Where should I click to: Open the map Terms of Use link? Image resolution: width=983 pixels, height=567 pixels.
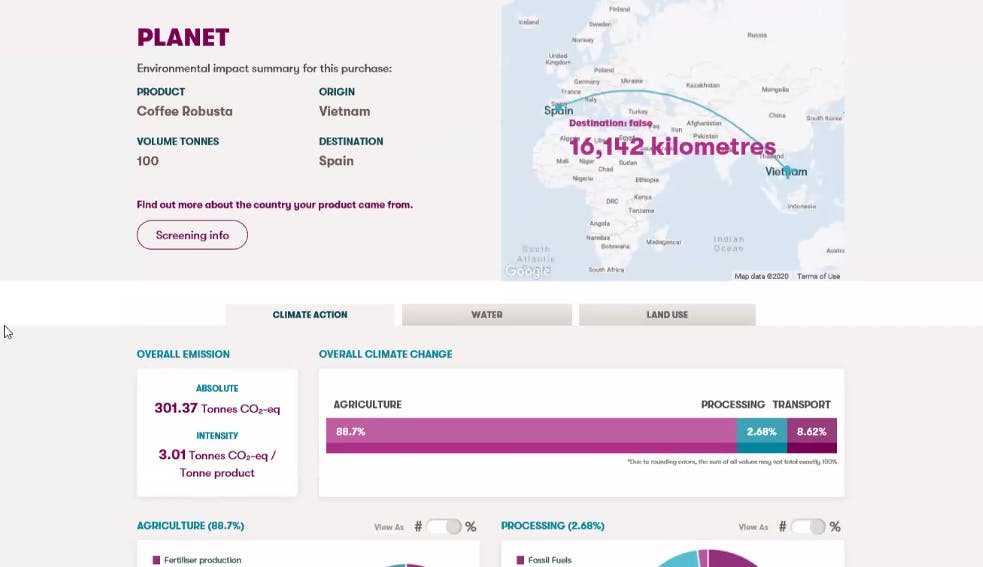tap(818, 276)
